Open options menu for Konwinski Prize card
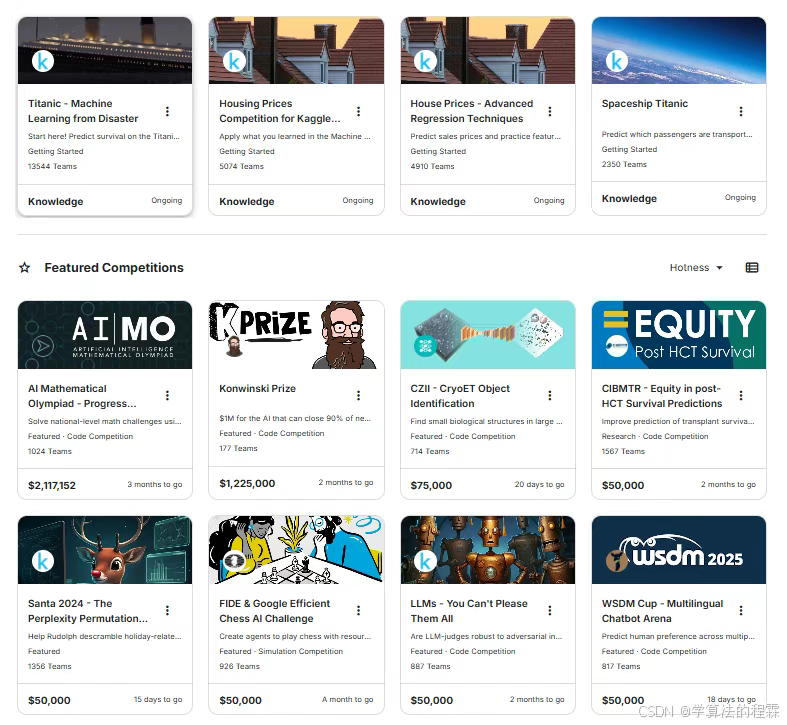The width and height of the screenshot is (787, 725). tap(358, 396)
